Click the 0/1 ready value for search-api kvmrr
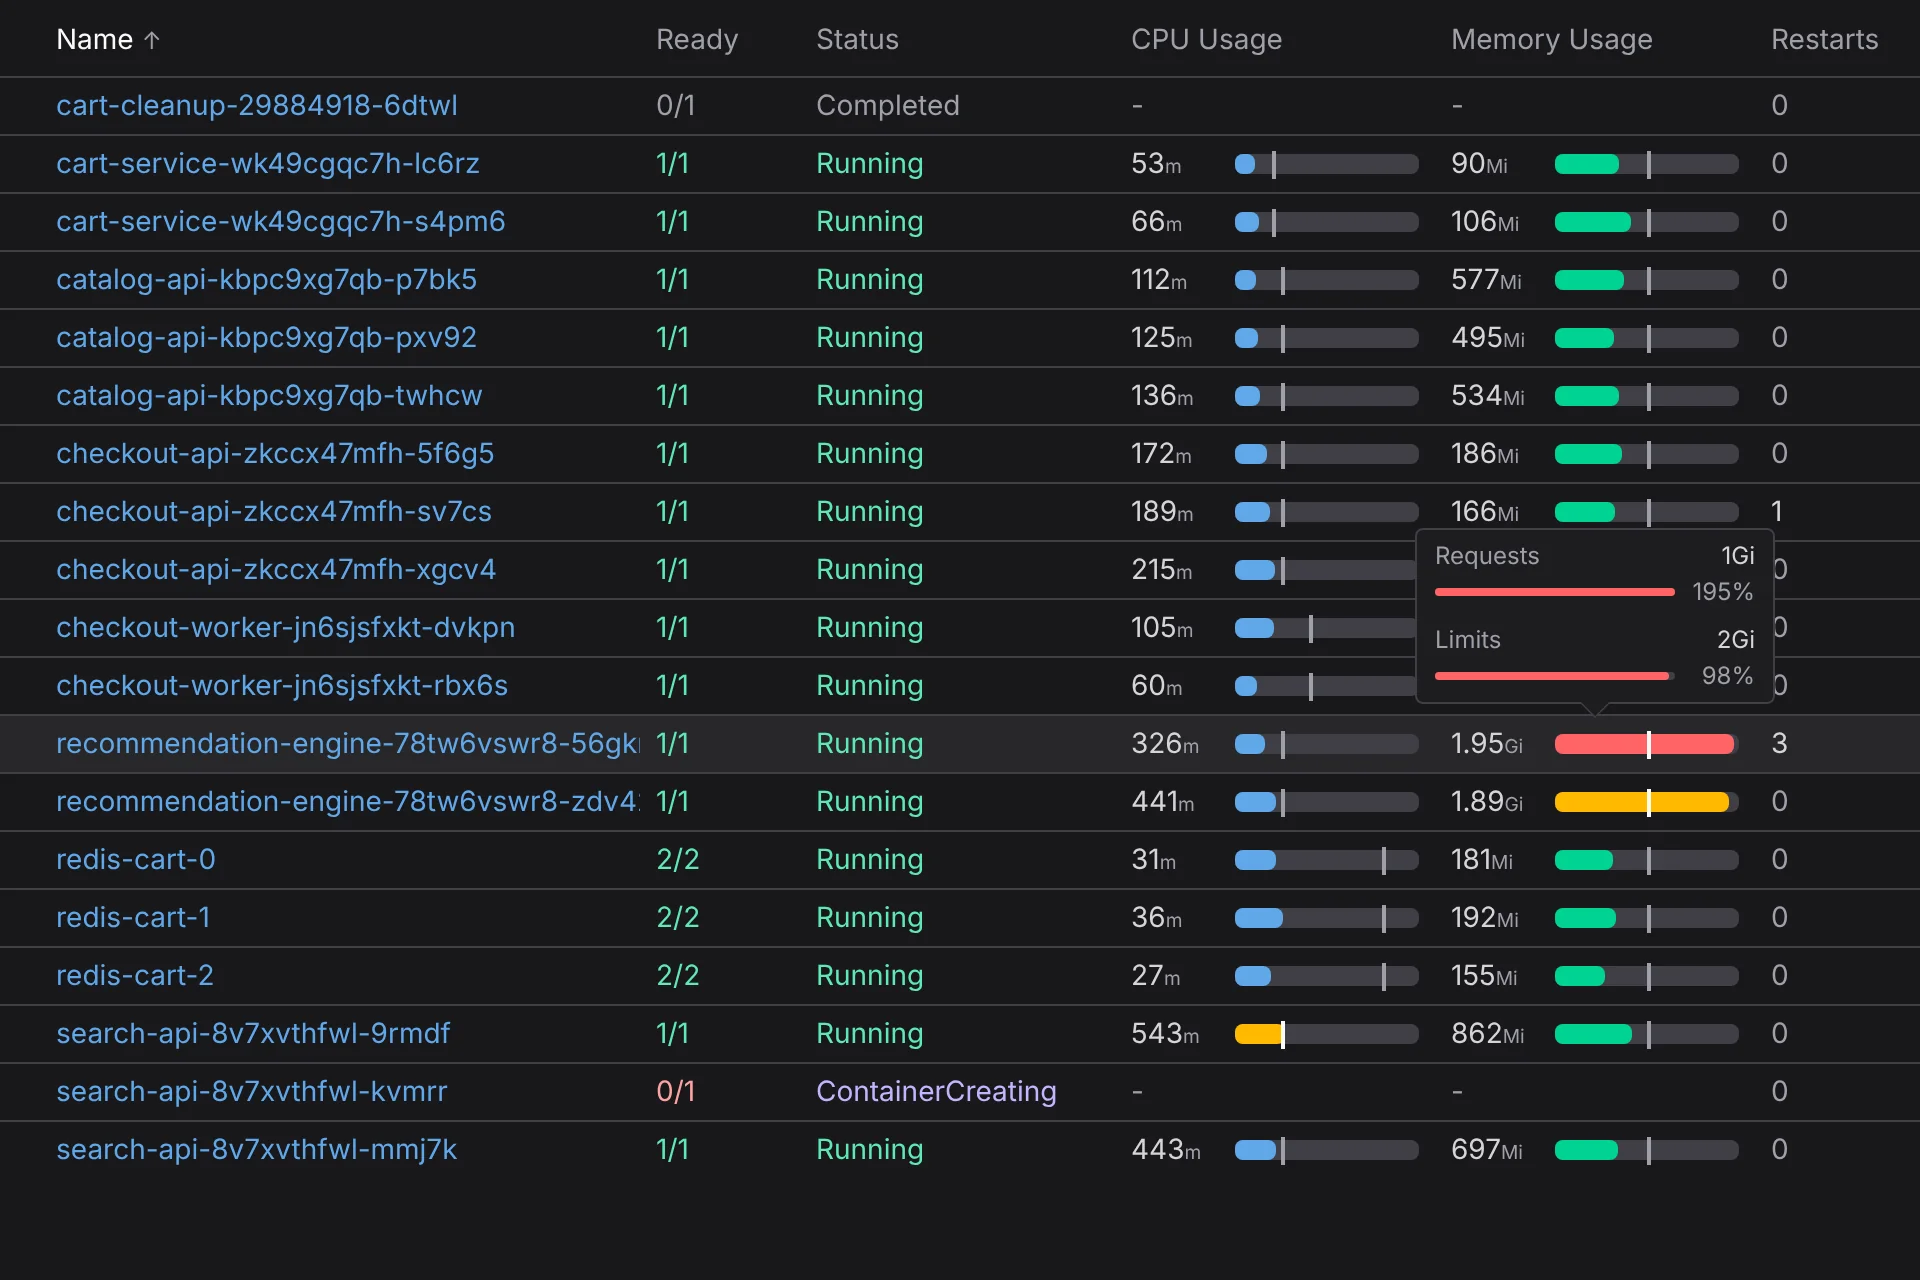The width and height of the screenshot is (1920, 1280). (x=676, y=1091)
